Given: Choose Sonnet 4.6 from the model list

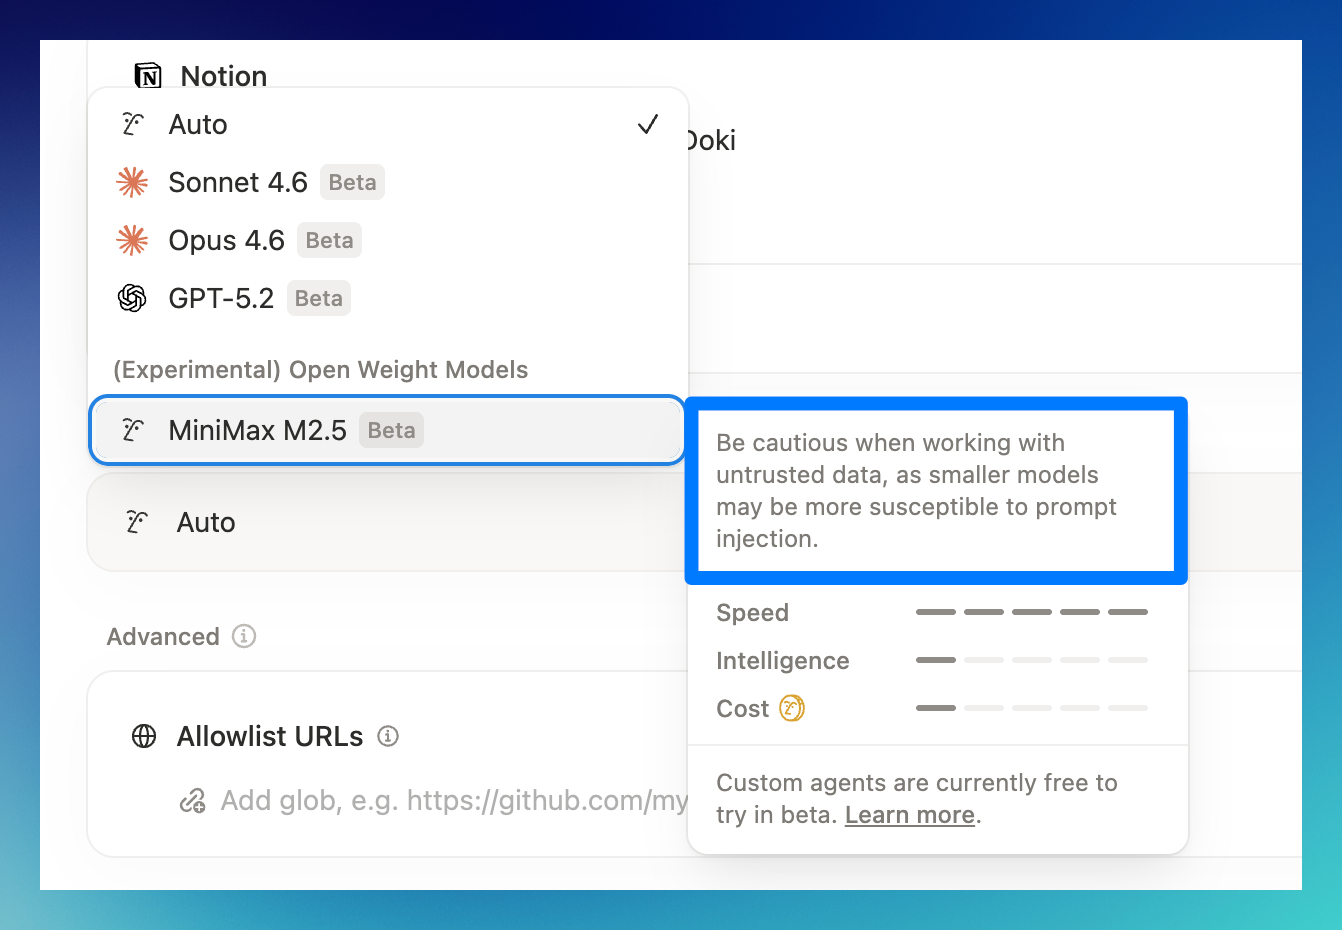Looking at the screenshot, I should (238, 182).
